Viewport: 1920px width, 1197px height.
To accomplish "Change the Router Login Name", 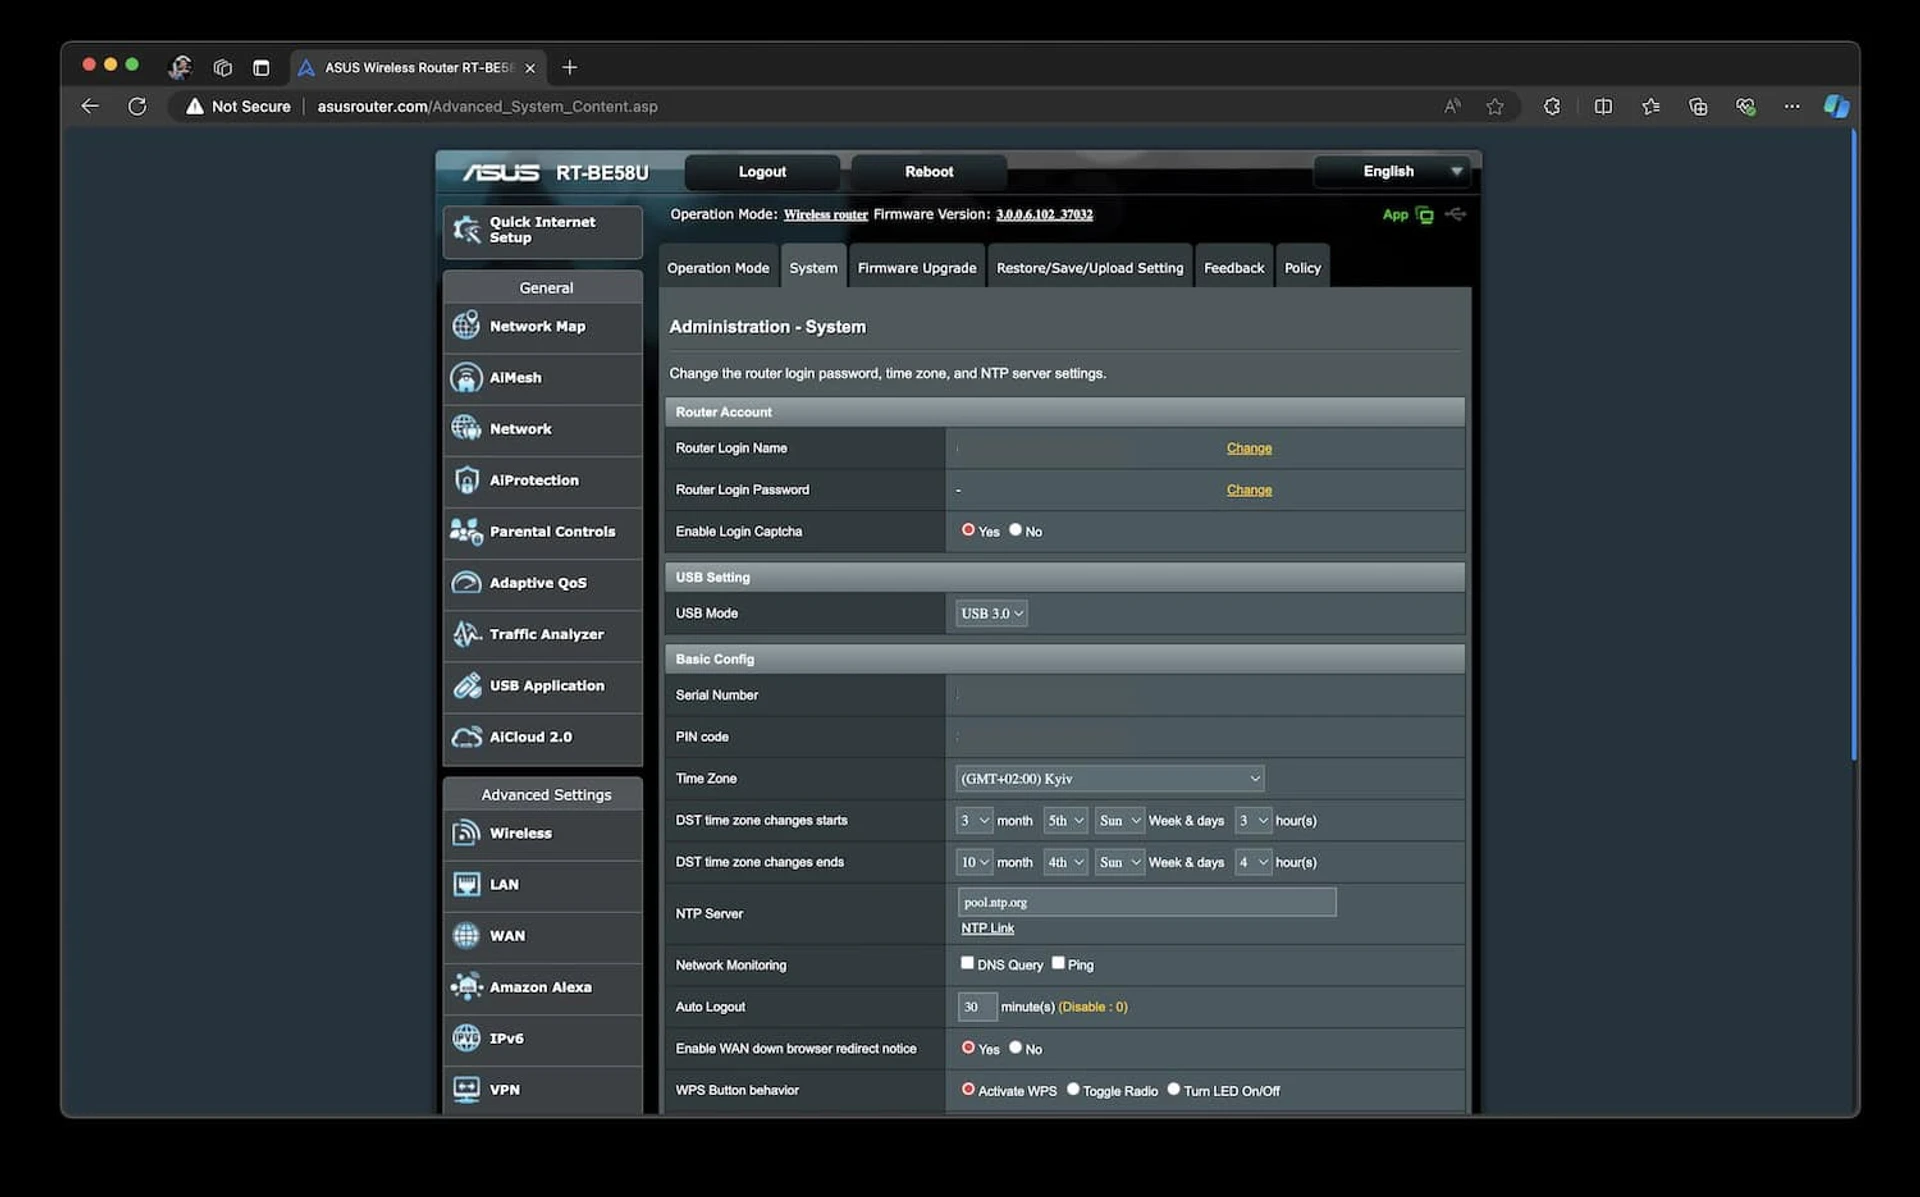I will [x=1249, y=448].
